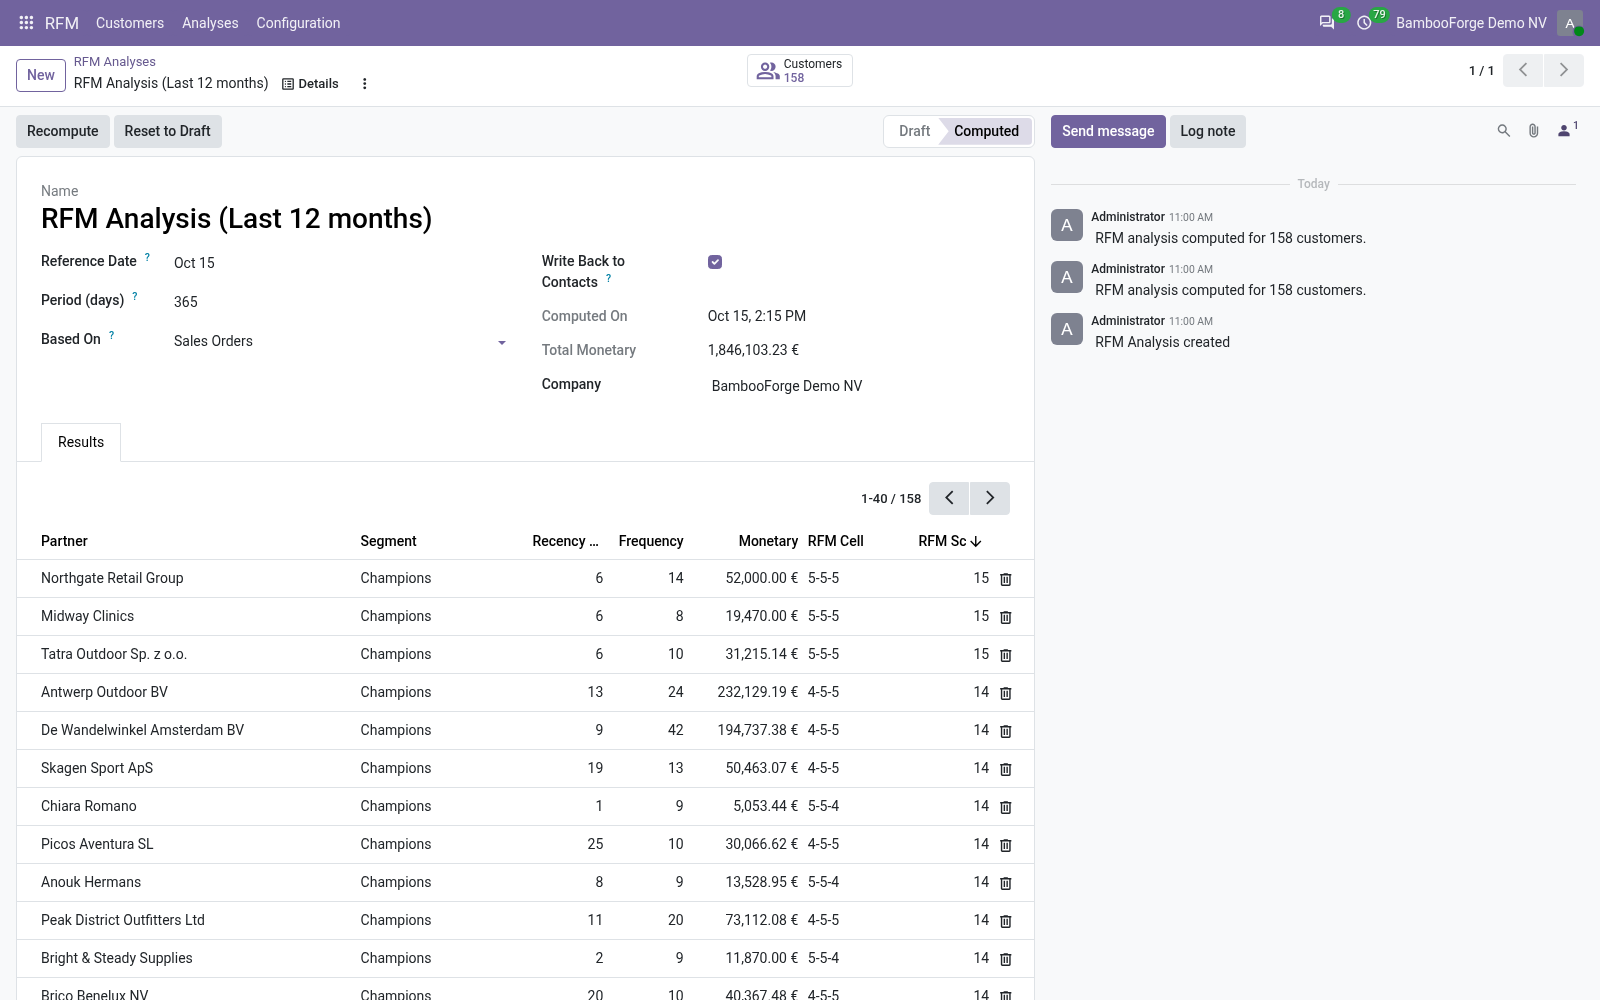This screenshot has width=1600, height=1000.
Task: Open the Company field BambooForge Demo NV
Action: (x=859, y=386)
